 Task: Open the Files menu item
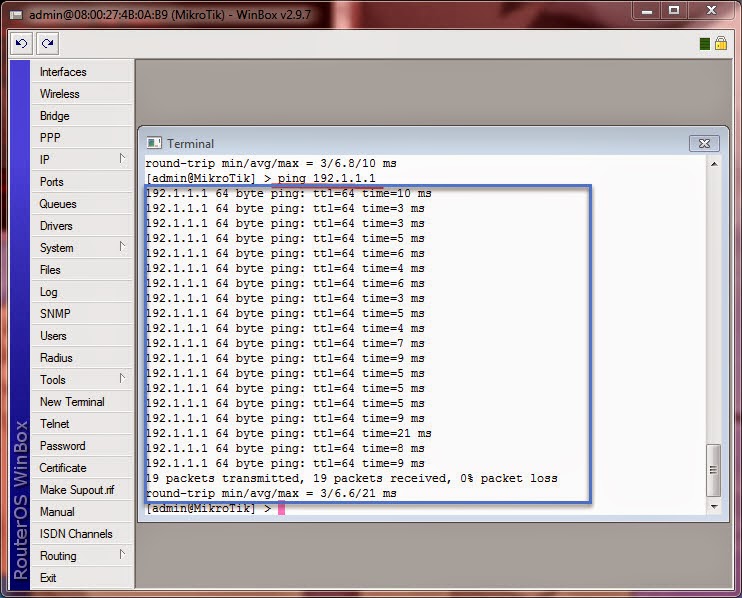click(x=82, y=270)
